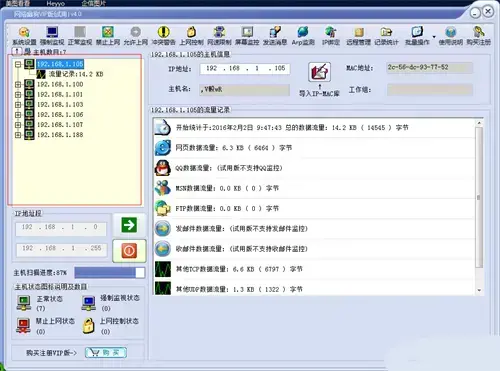This screenshot has height=371, width=500.
Task: Open 网速限制 speed limit tool
Action: [x=219, y=36]
